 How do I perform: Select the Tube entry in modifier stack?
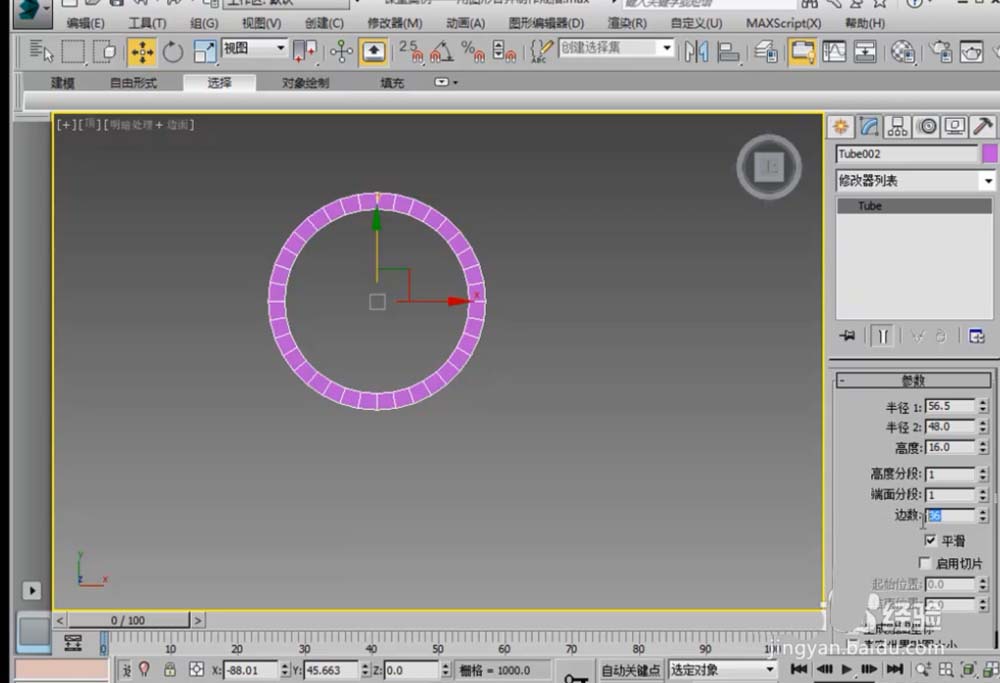(x=914, y=206)
